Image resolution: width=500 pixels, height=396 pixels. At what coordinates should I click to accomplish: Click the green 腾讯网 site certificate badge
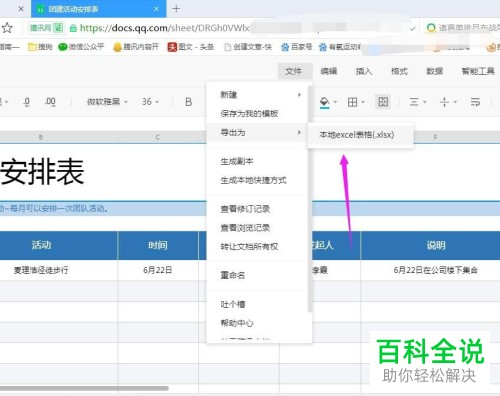(x=46, y=28)
